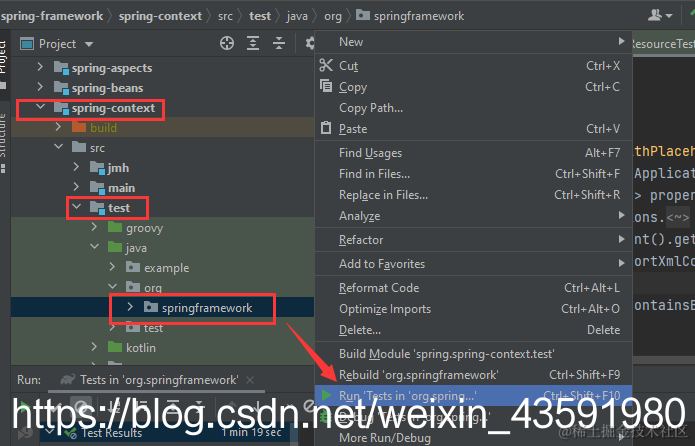Choose Paste from context menu
Viewport: 695px width, 446px height.
tap(473, 129)
